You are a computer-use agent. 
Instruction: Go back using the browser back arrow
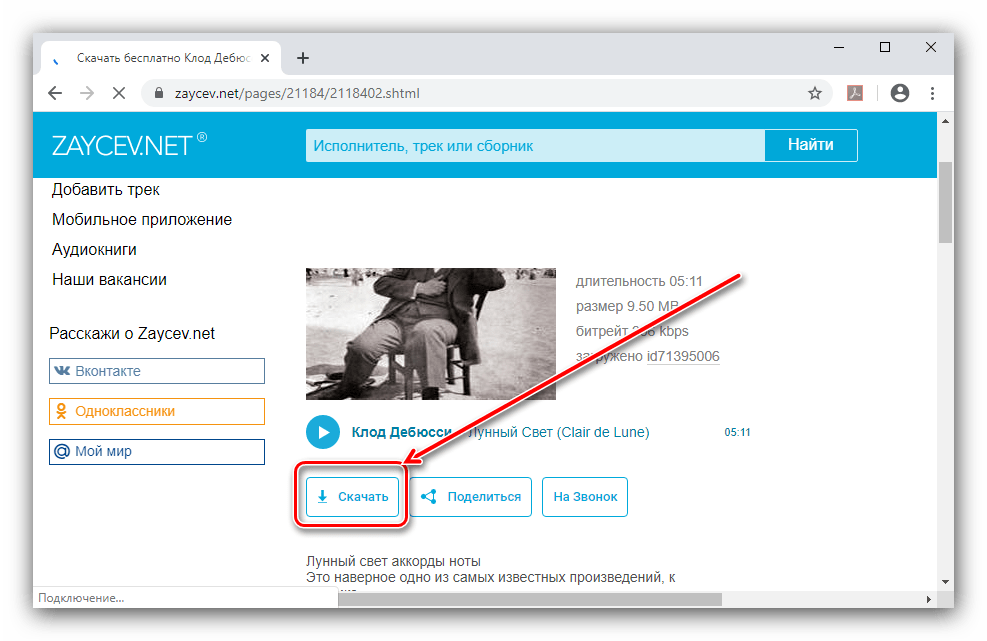point(55,93)
